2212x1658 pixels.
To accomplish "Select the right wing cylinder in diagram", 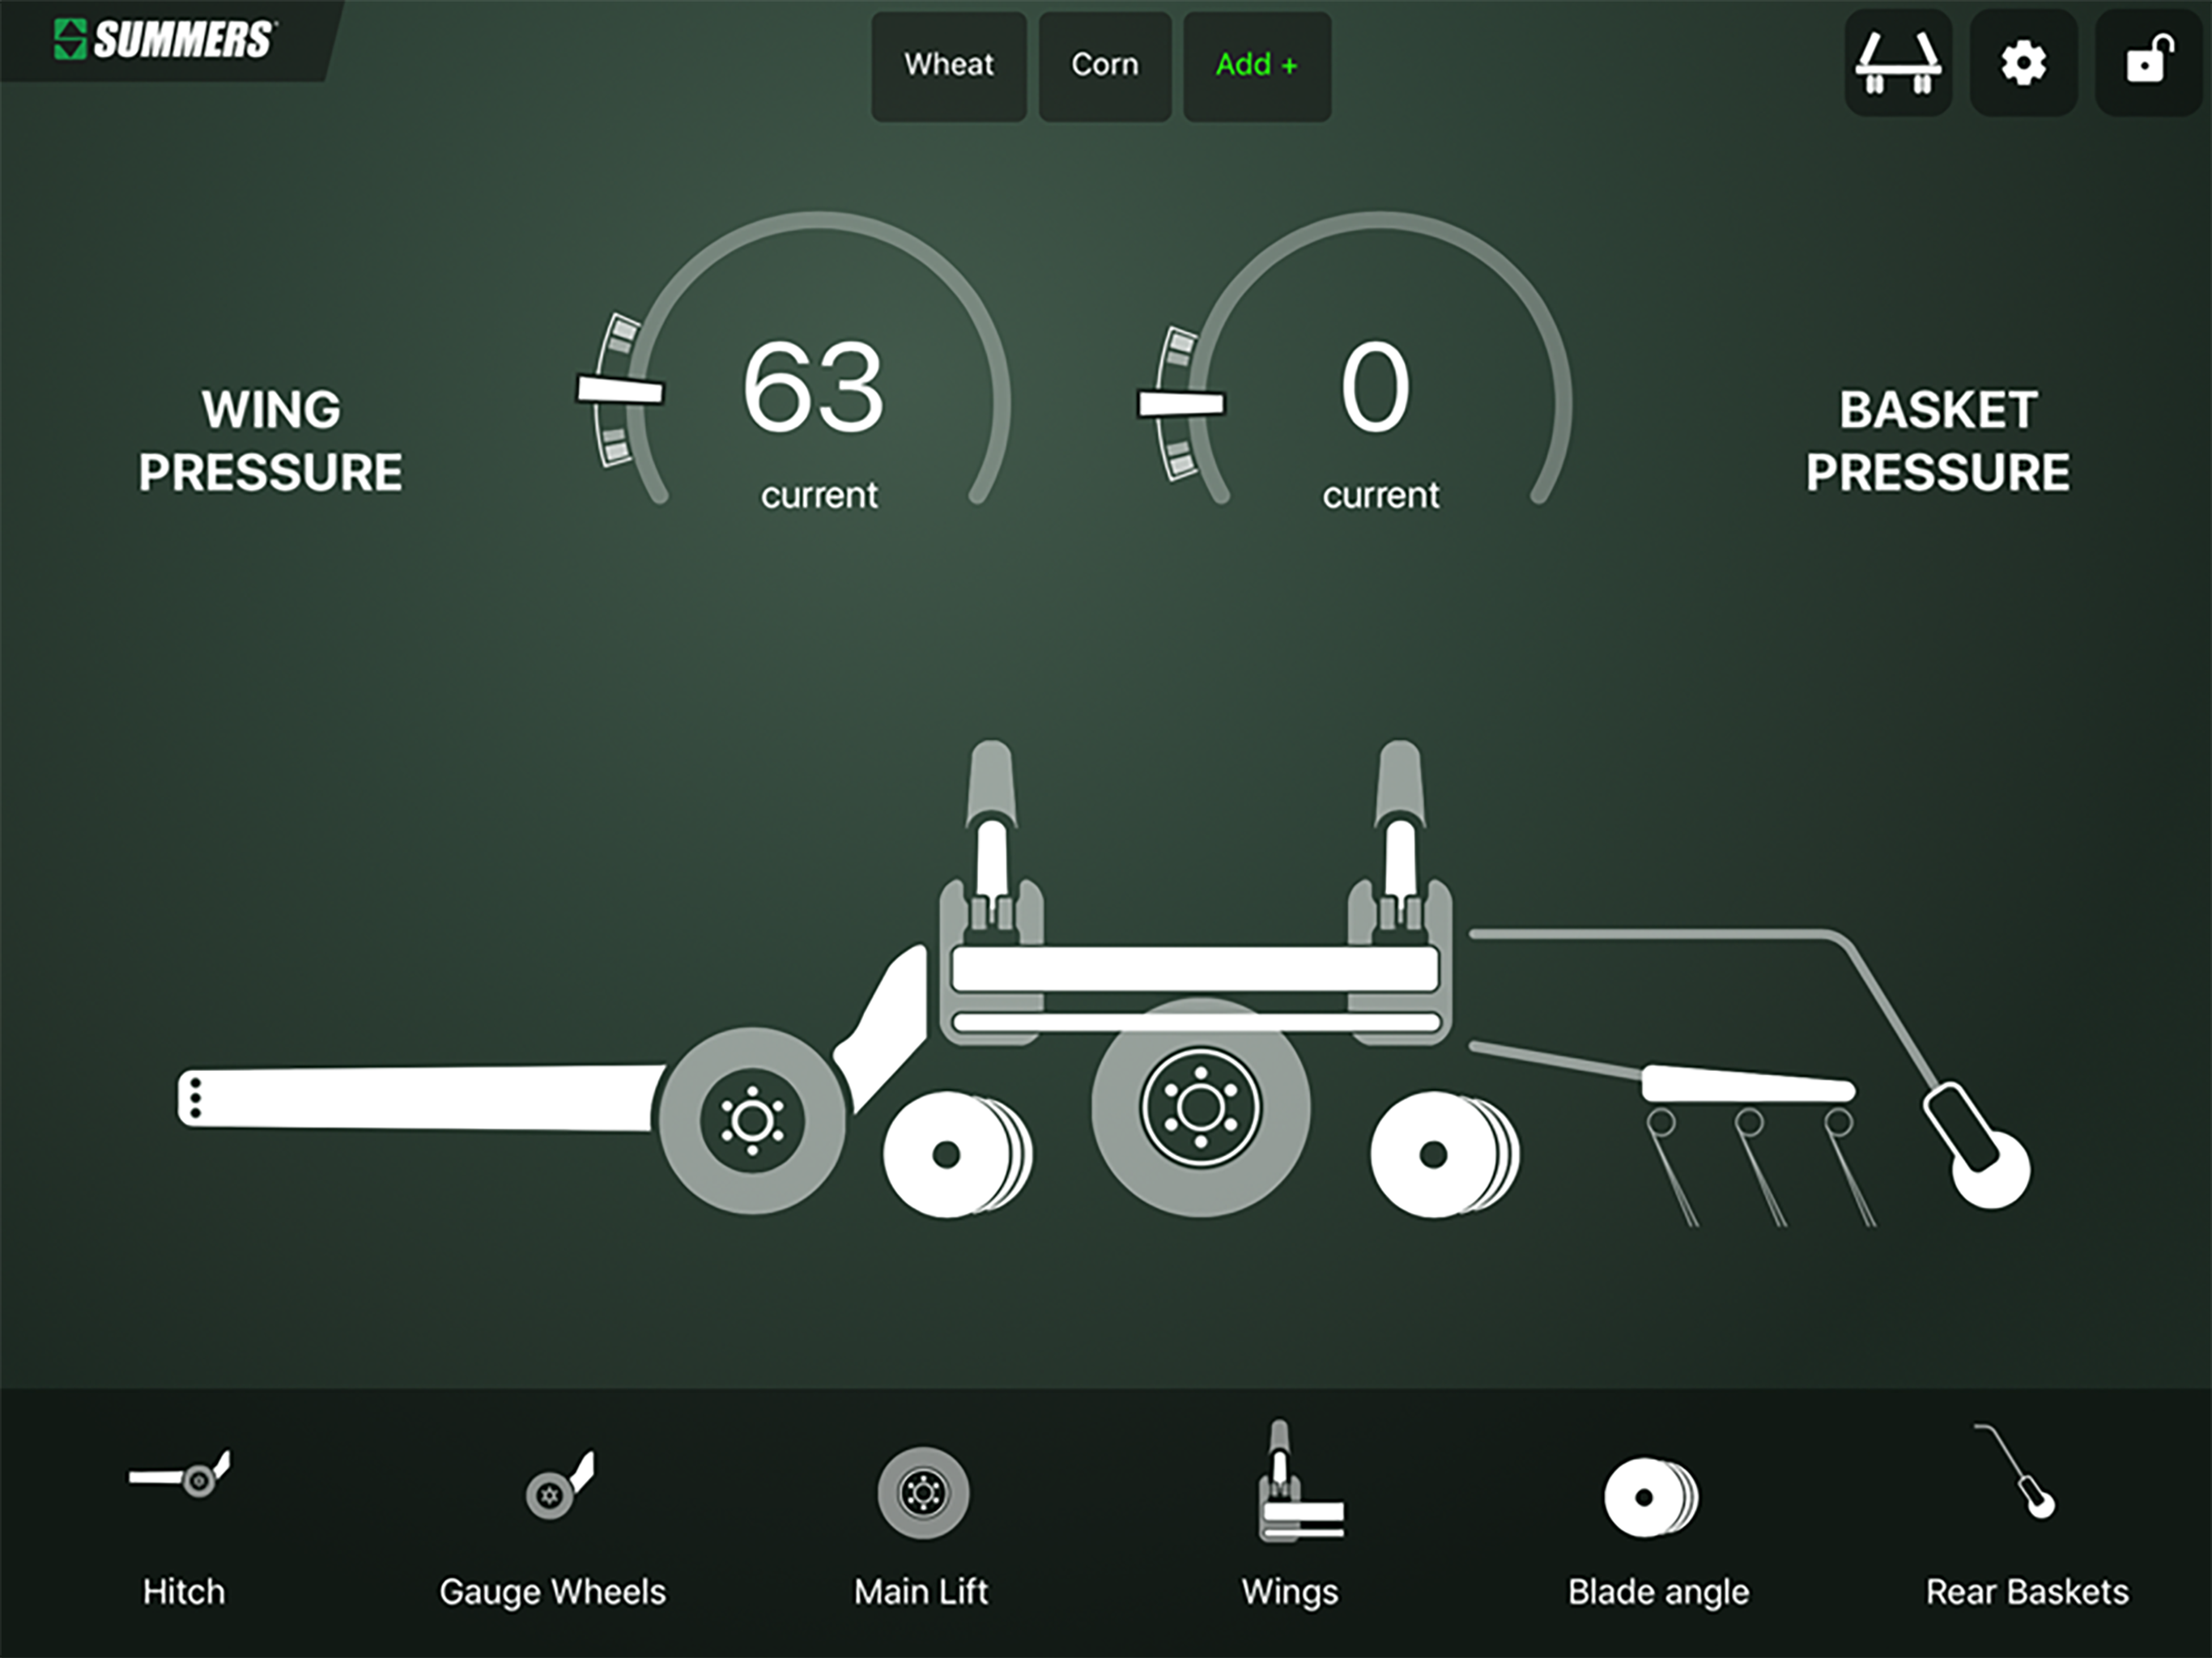I will [x=1400, y=835].
